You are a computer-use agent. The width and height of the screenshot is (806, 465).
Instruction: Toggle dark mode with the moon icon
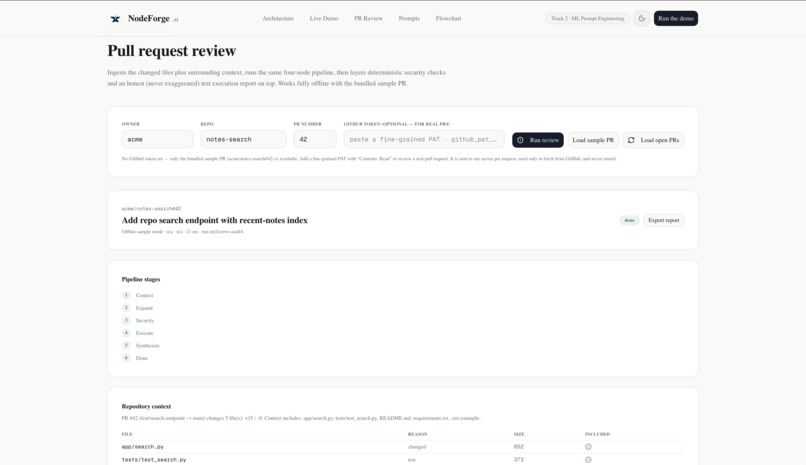click(642, 18)
